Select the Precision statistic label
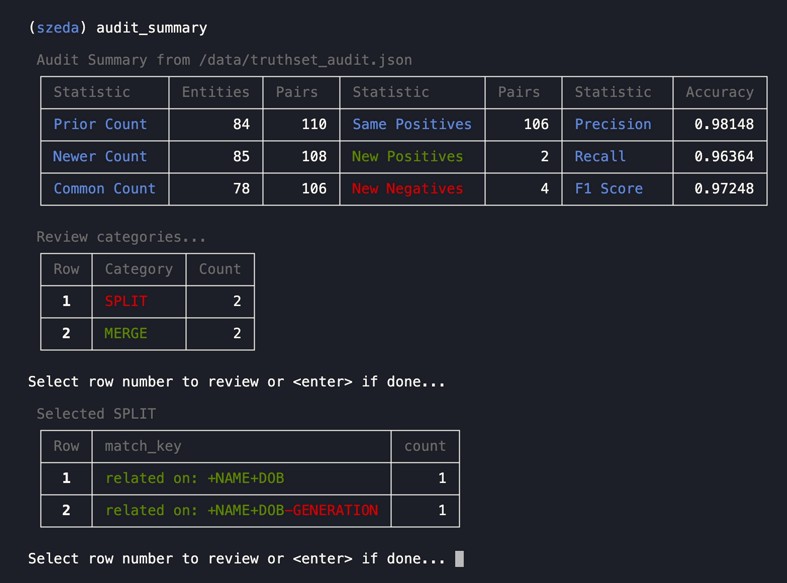Image resolution: width=787 pixels, height=583 pixels. [612, 124]
